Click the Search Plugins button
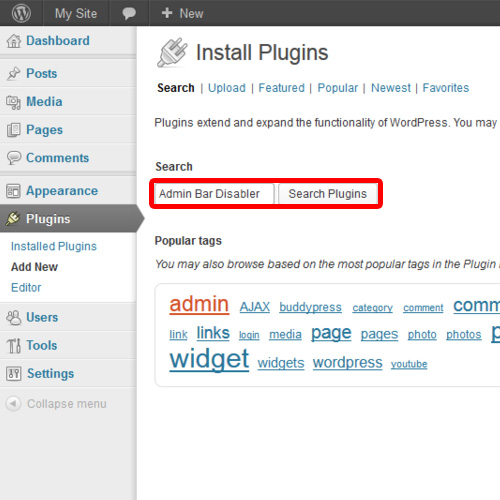 328,194
